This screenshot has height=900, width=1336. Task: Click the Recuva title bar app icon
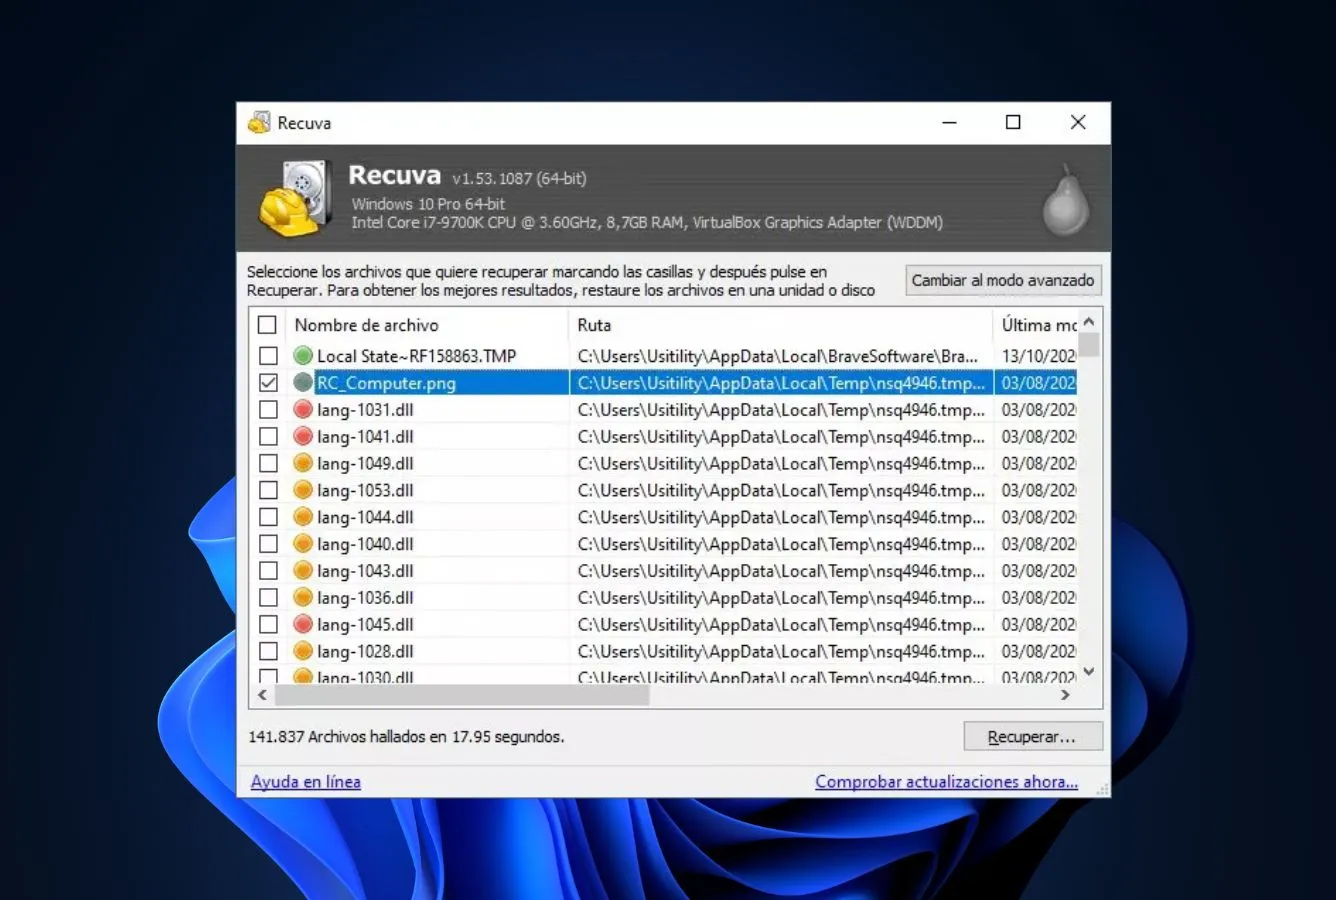pyautogui.click(x=259, y=122)
